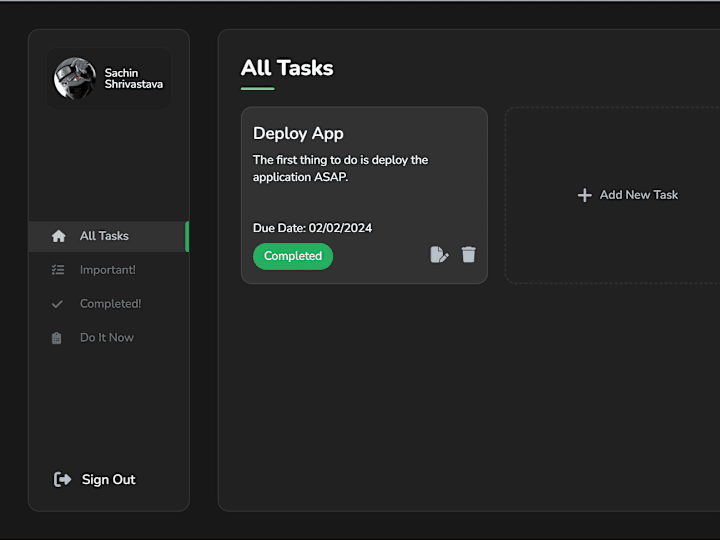Screen dimensions: 720x540
Task: Click the sign out arrow icon
Action: [62, 479]
